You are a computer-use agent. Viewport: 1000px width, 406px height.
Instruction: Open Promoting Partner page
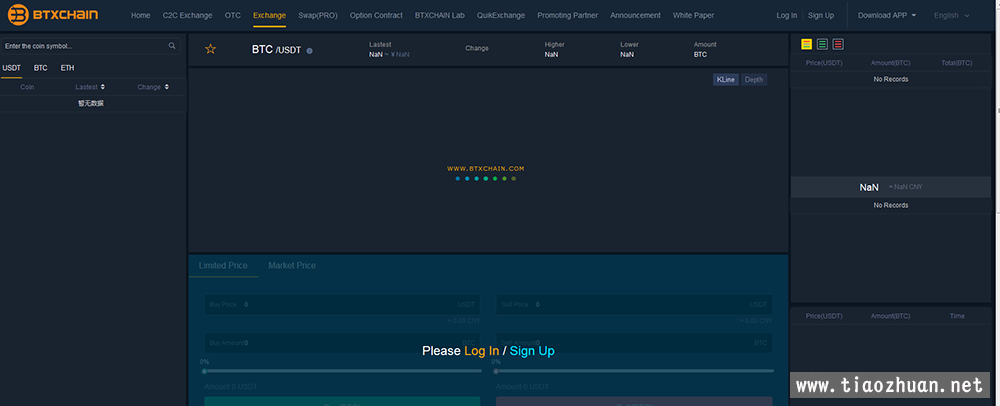tap(568, 15)
